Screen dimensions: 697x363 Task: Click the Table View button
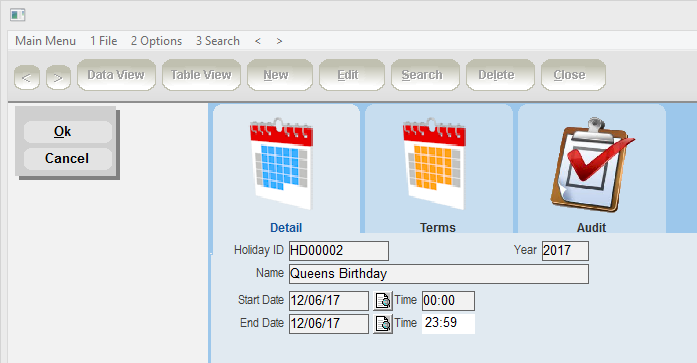201,75
